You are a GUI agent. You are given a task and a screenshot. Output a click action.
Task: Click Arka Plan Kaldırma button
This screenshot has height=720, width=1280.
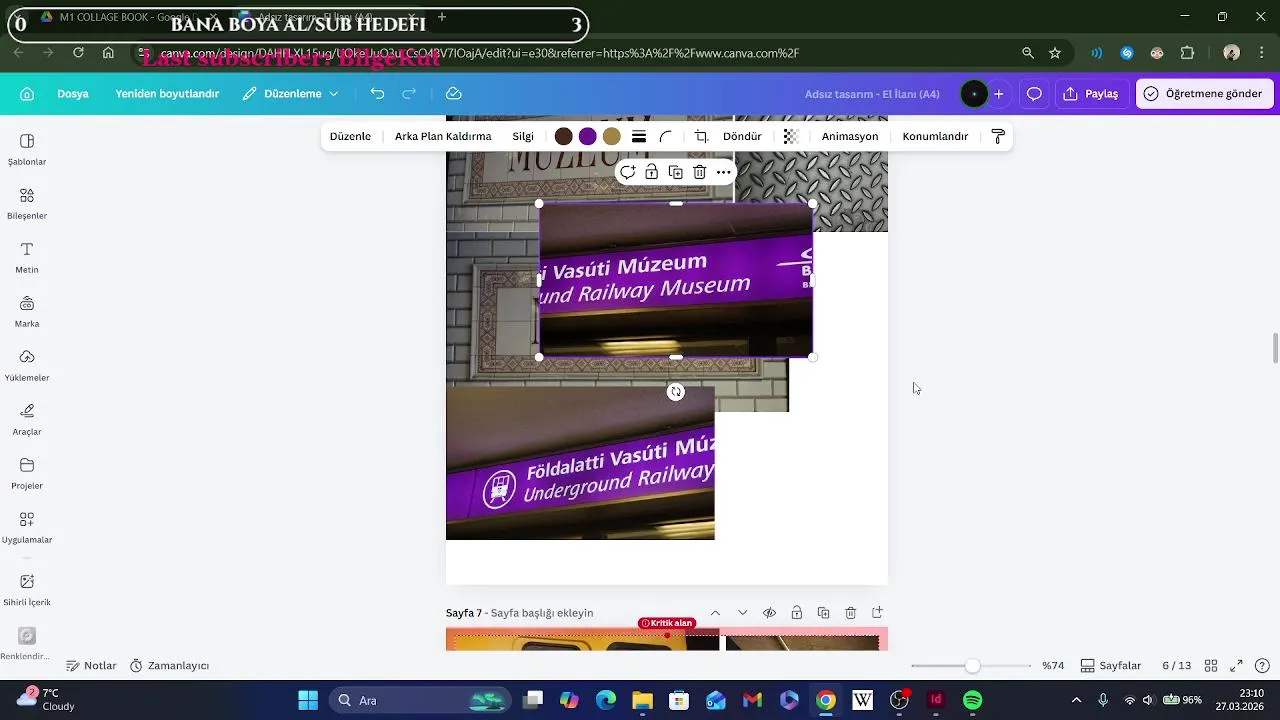click(x=443, y=137)
